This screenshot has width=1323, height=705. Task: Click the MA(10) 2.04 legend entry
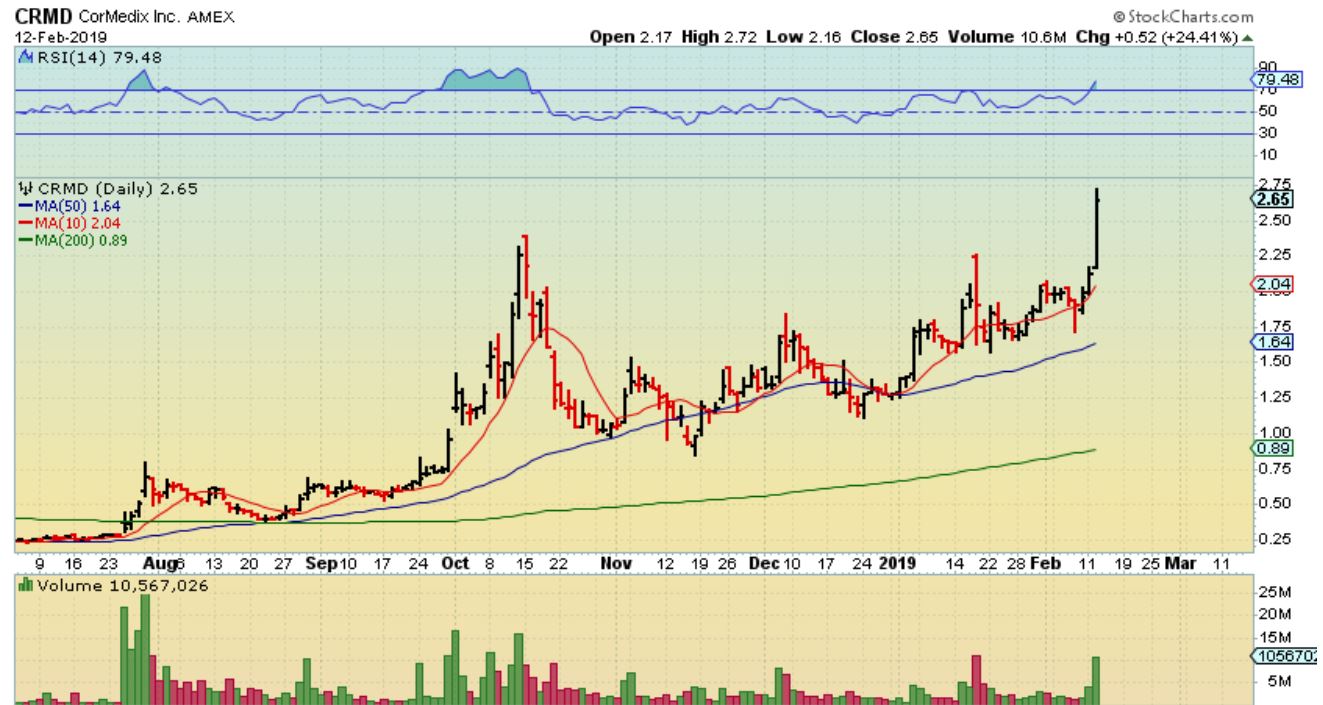[x=70, y=223]
